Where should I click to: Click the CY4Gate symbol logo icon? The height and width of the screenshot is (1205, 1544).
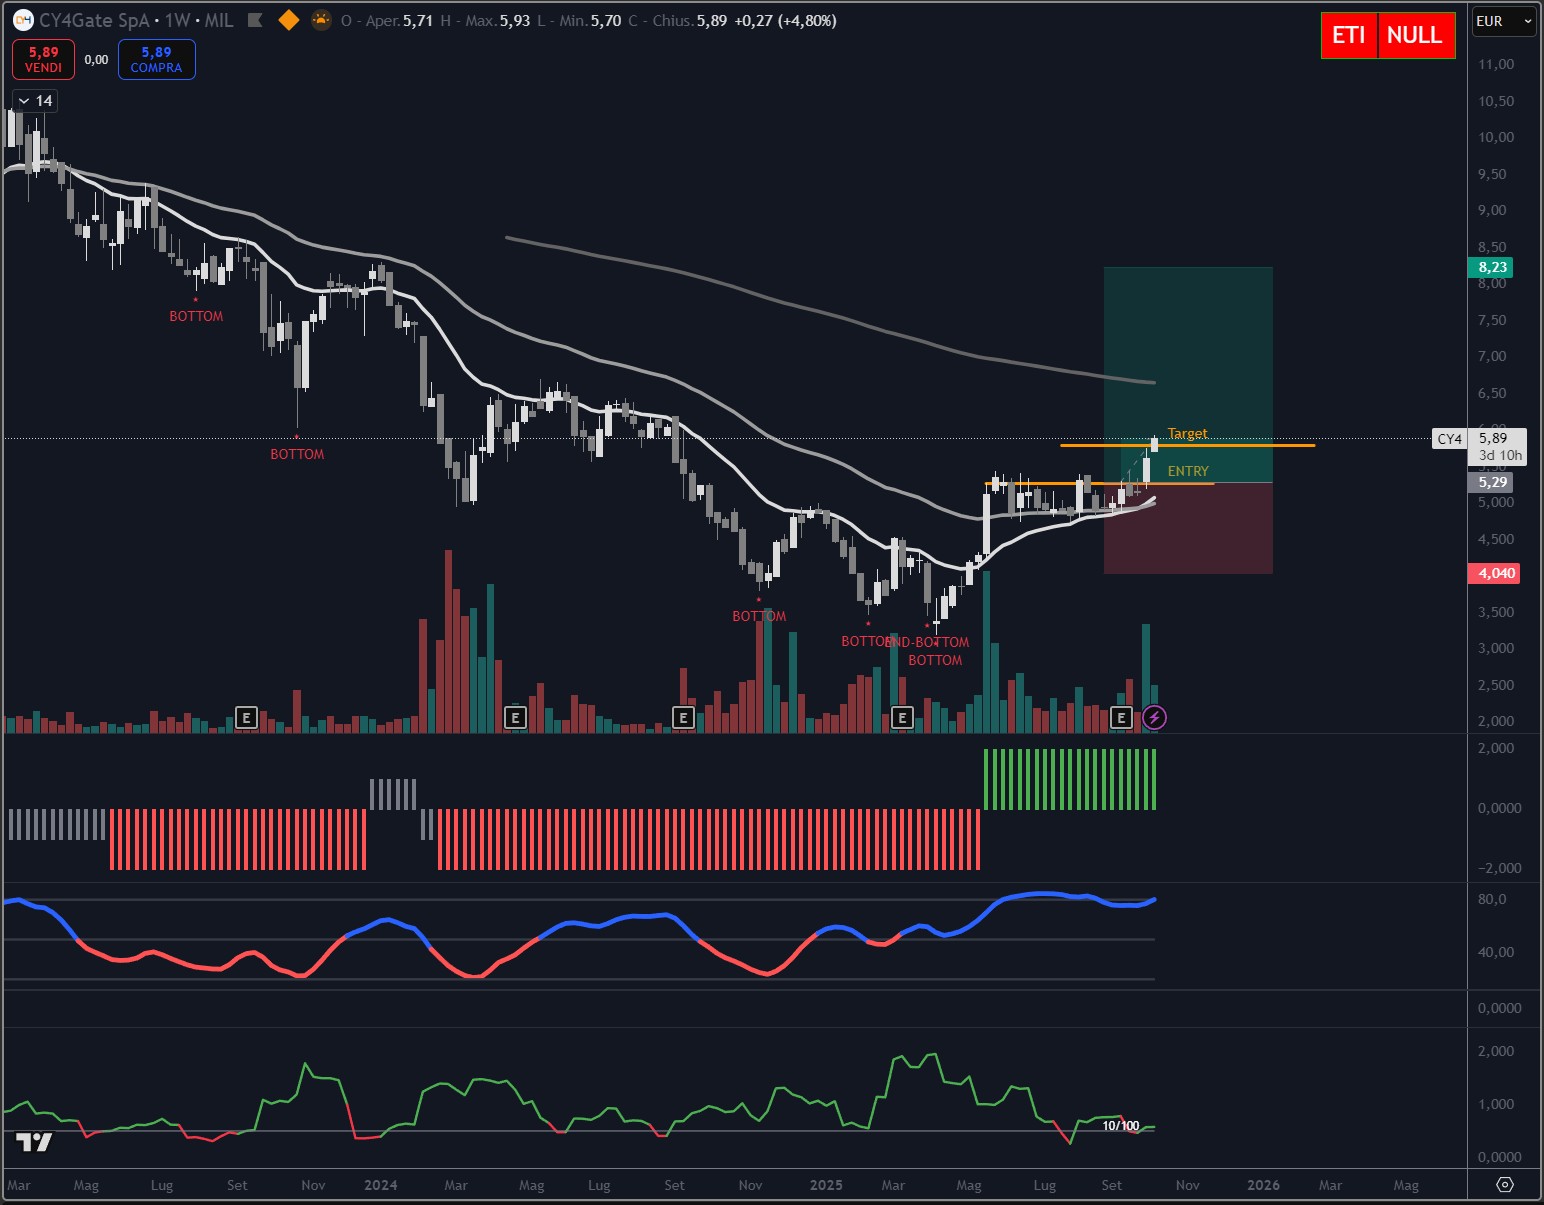pos(22,20)
